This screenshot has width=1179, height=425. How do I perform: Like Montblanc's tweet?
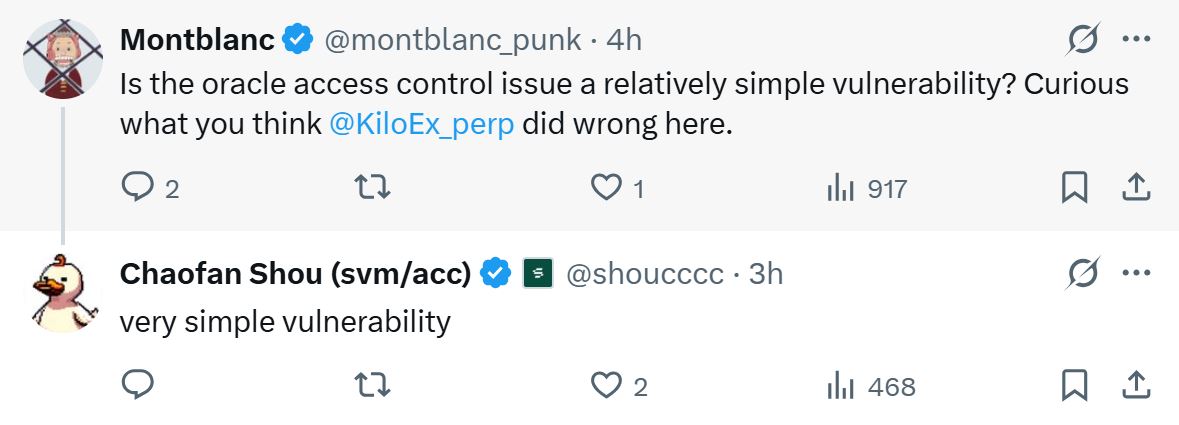coord(606,187)
